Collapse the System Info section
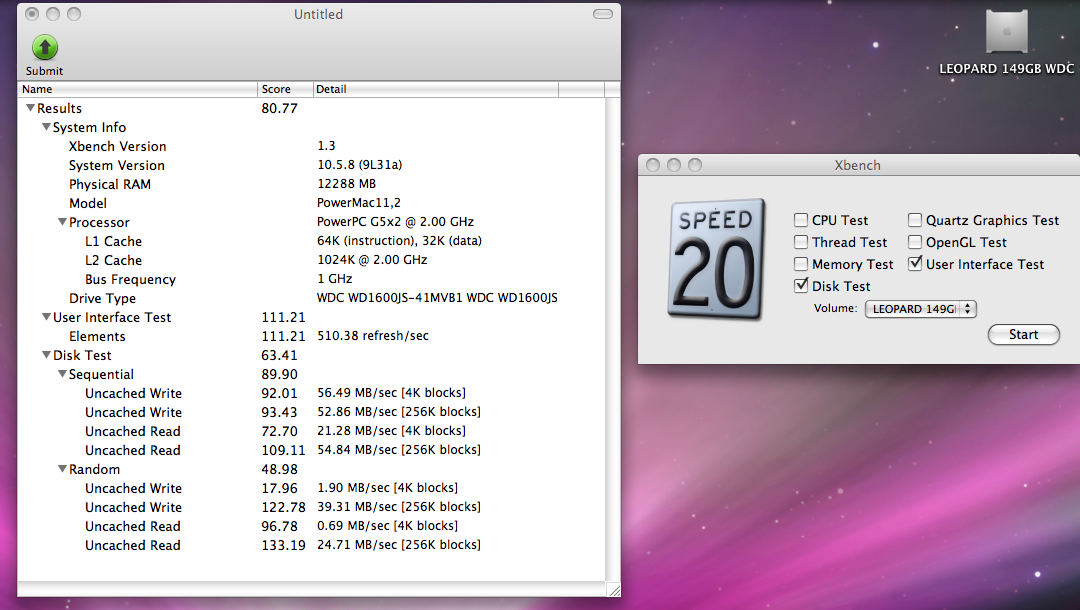Viewport: 1080px width, 610px height. (x=46, y=127)
